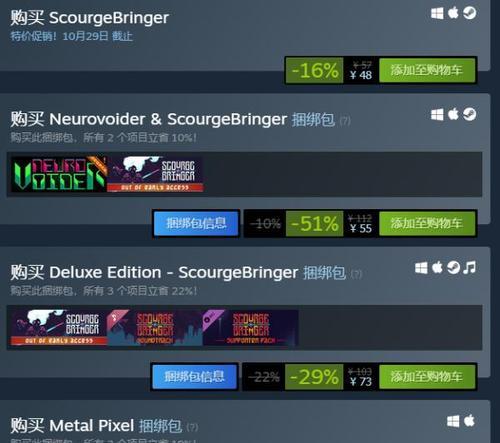500x443 pixels.
Task: Open the Neurovoider game thumbnail
Action: (x=59, y=174)
